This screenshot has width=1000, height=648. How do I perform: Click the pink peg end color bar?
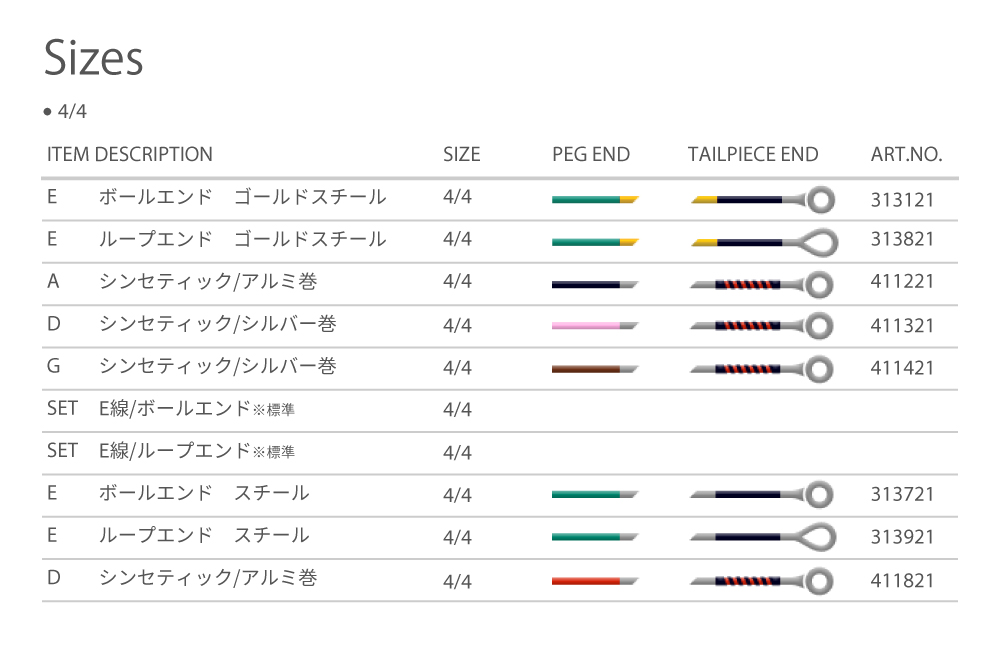[x=595, y=326]
